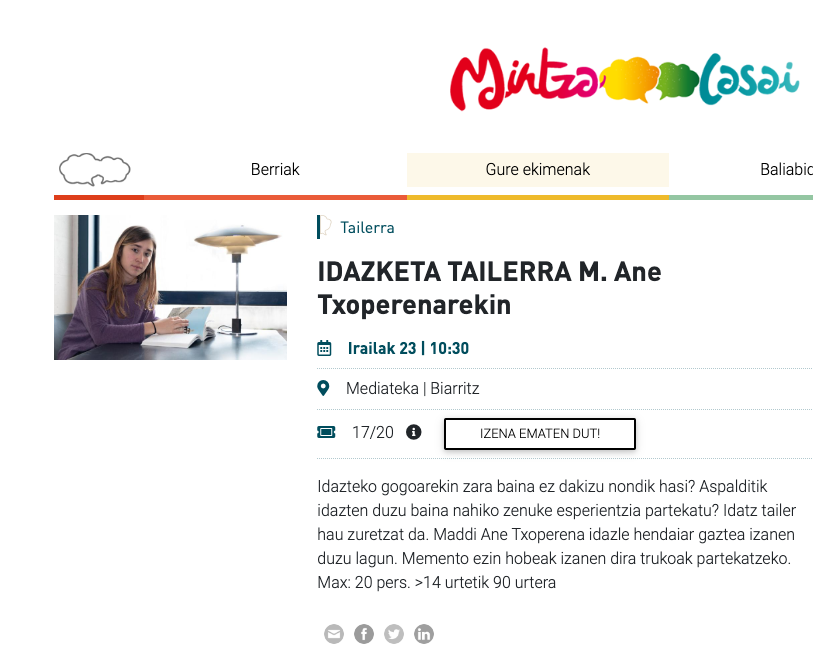Share the event on Twitter
The height and width of the screenshot is (653, 813).
tap(394, 634)
